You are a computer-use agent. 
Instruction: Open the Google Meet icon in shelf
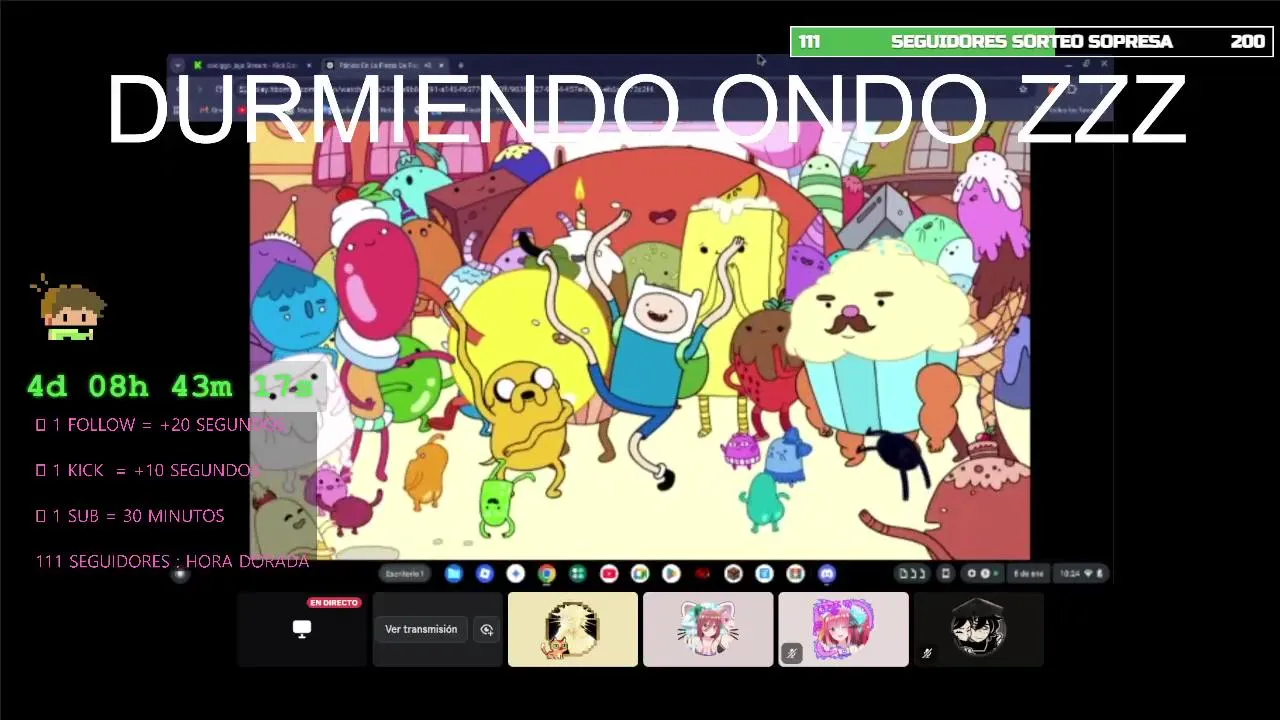pyautogui.click(x=640, y=573)
